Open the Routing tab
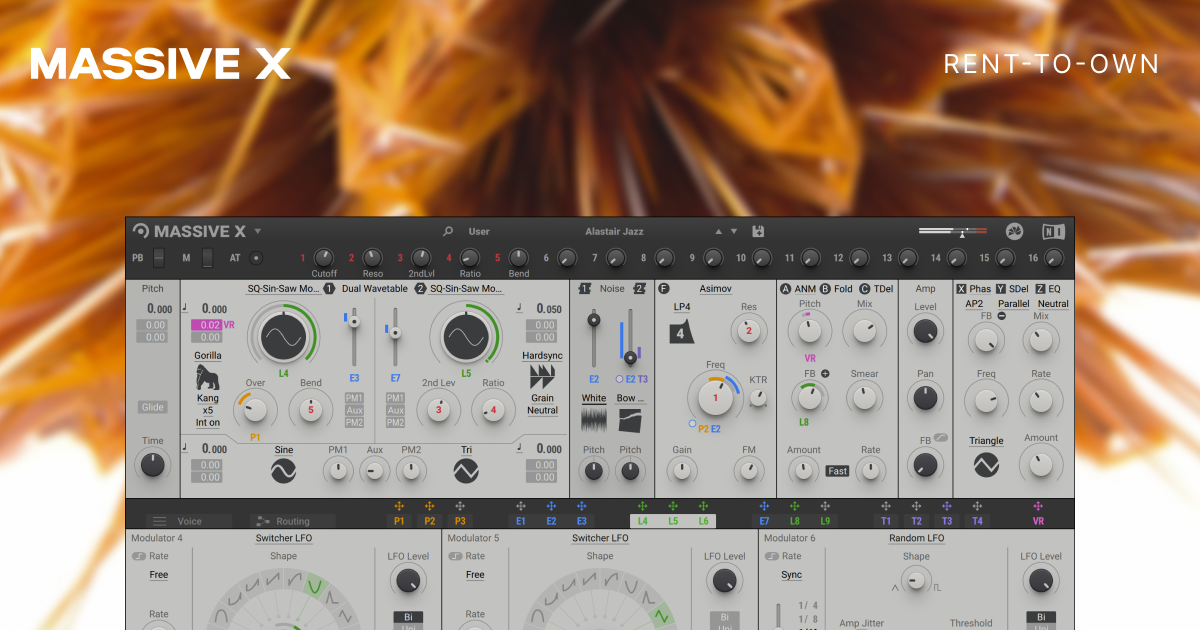The image size is (1200, 630). pos(292,521)
